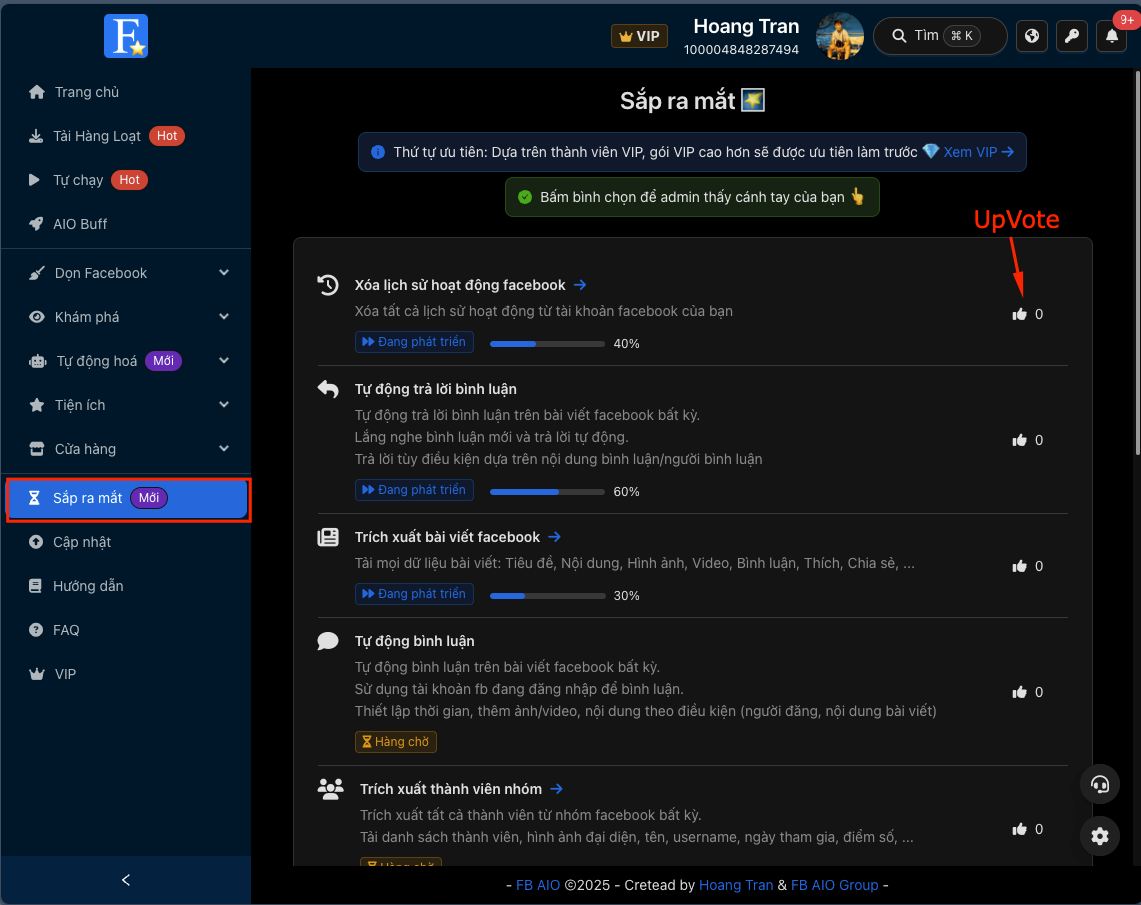The image size is (1141, 905).
Task: Click the Tự chạy play icon
Action: (x=34, y=180)
